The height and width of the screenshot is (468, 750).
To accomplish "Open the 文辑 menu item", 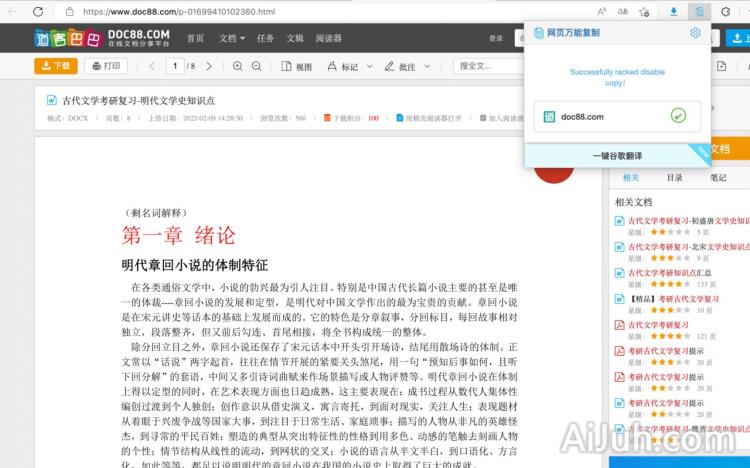I will pos(295,38).
